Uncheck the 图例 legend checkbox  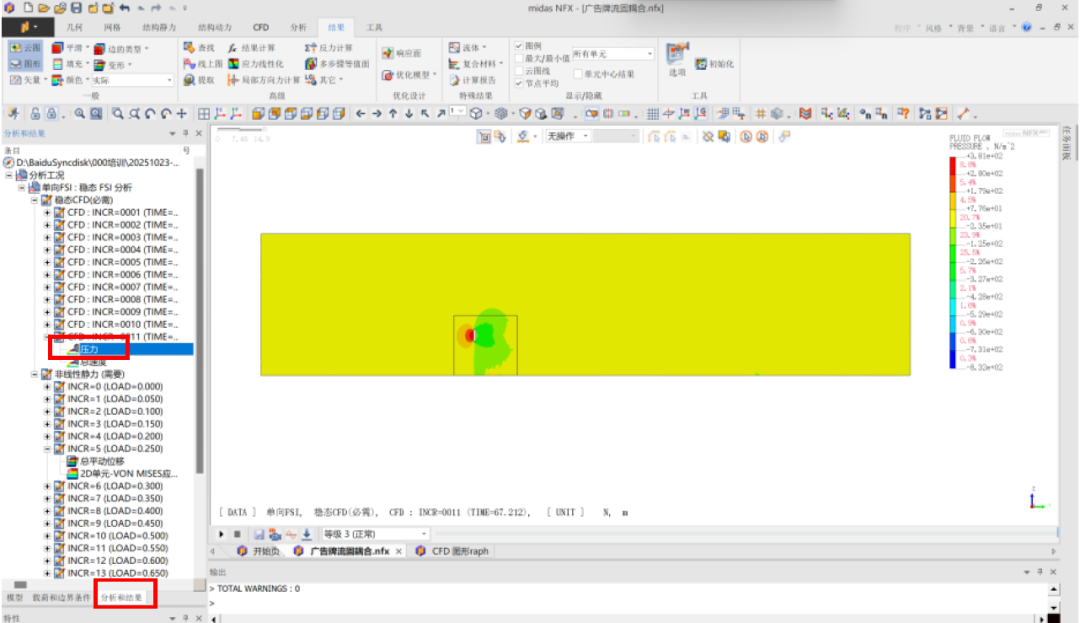pyautogui.click(x=518, y=46)
